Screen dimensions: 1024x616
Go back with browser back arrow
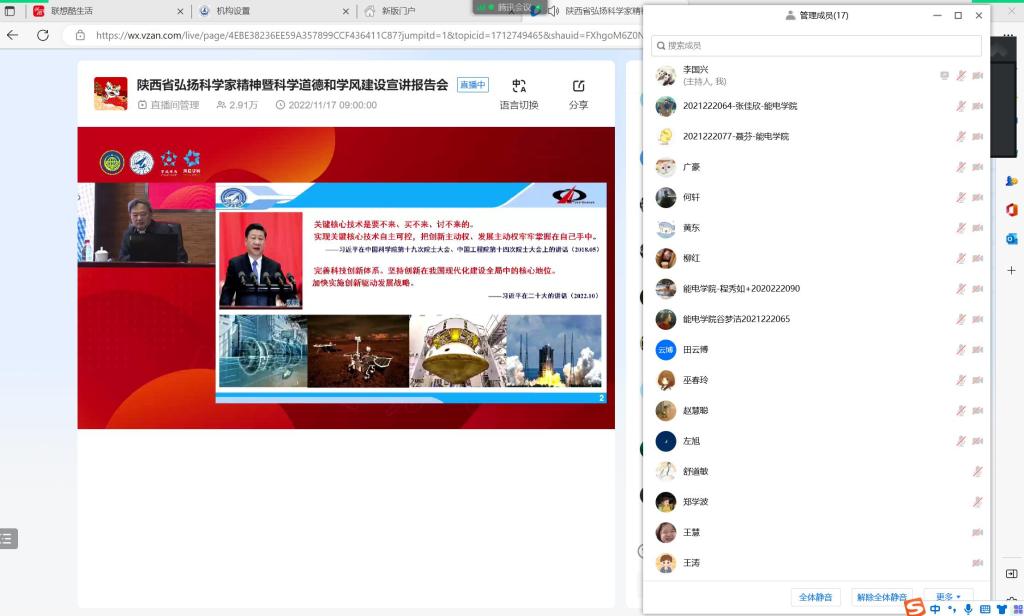coord(13,35)
